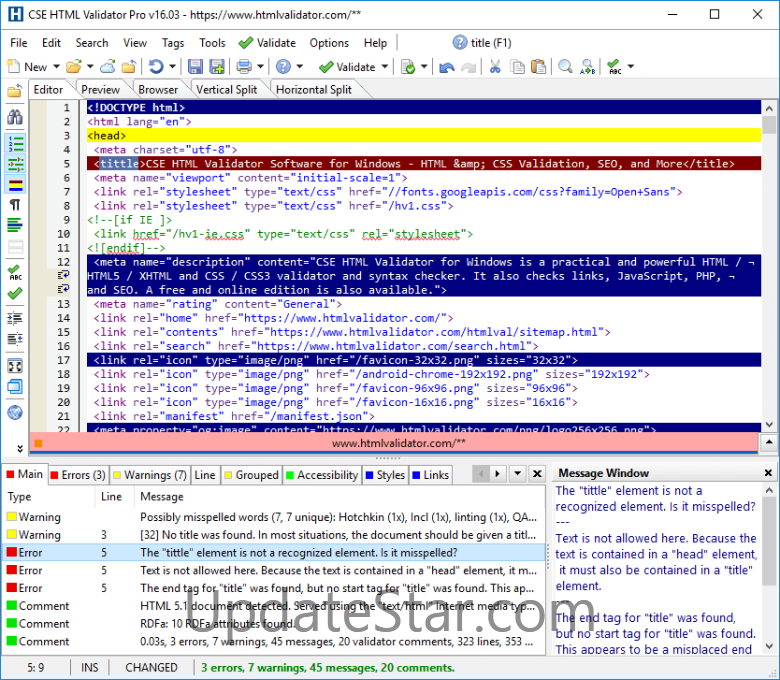Open the New button dropdown arrow
The image size is (780, 680).
[56, 67]
